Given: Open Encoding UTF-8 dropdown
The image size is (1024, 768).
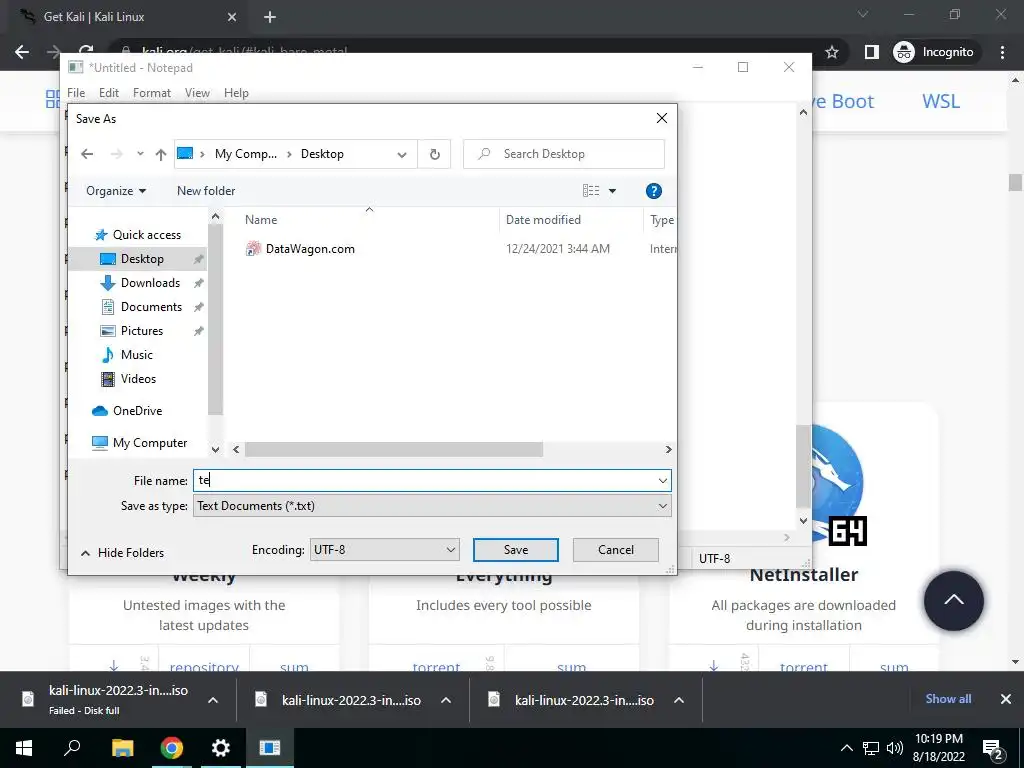Looking at the screenshot, I should point(385,550).
